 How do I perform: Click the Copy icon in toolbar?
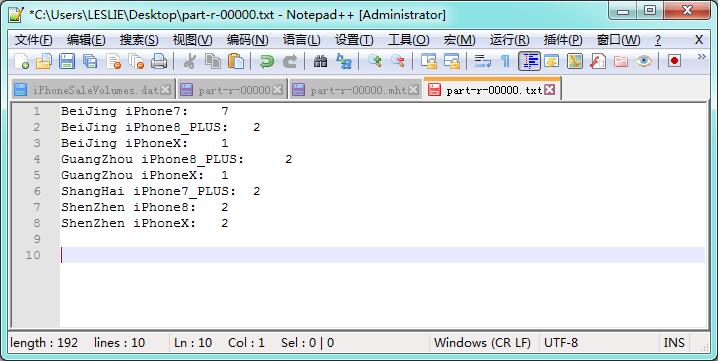(212, 61)
